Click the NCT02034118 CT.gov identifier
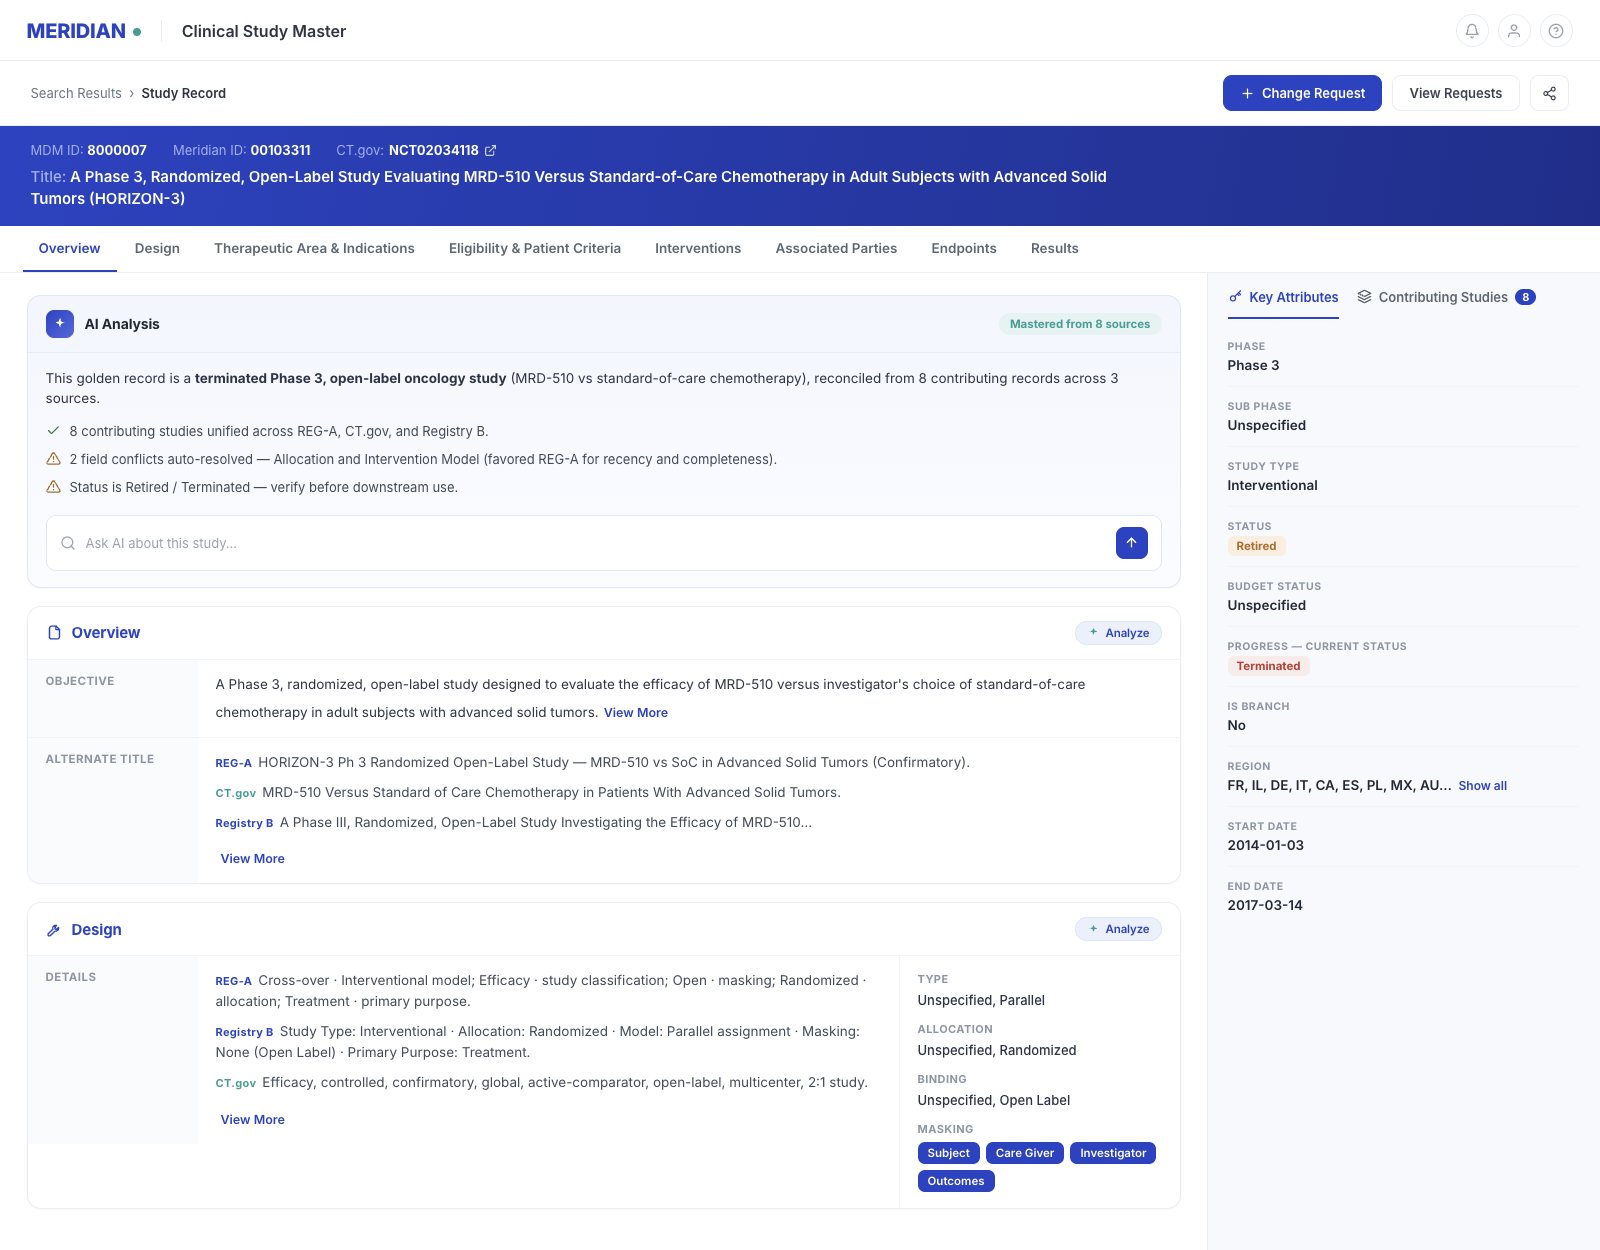The image size is (1600, 1250). (x=434, y=150)
